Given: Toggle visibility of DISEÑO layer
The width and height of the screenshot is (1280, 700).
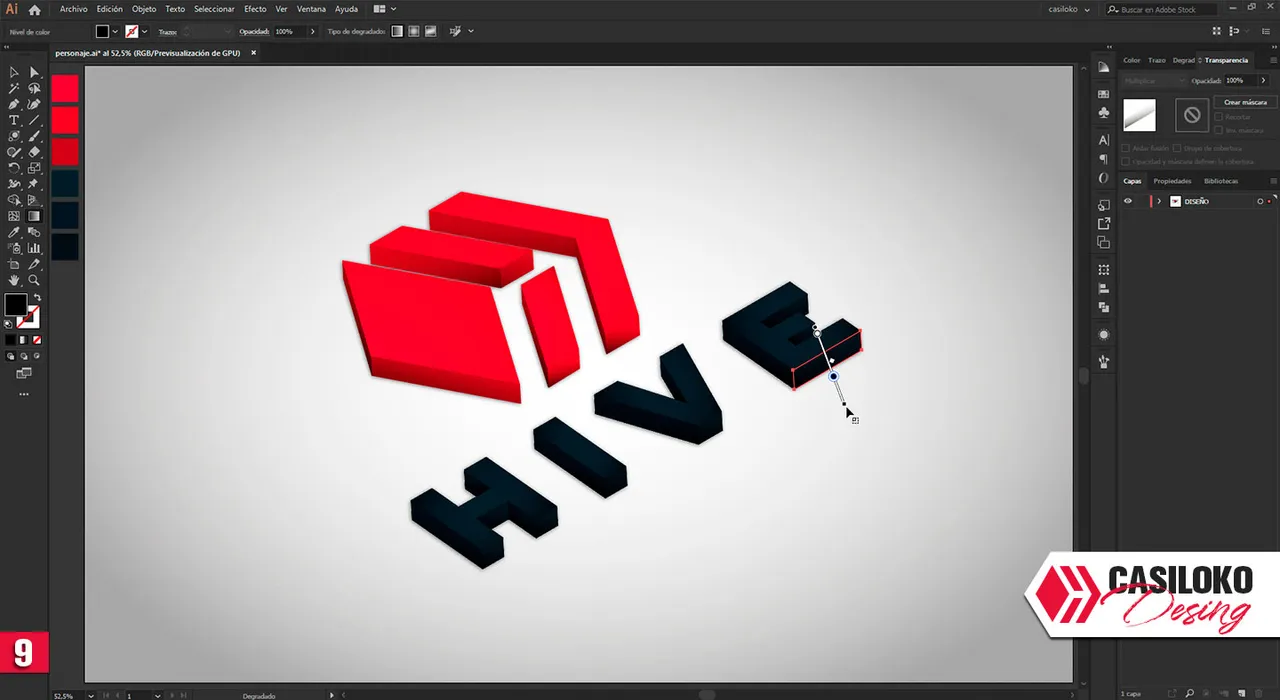Looking at the screenshot, I should [x=1128, y=201].
